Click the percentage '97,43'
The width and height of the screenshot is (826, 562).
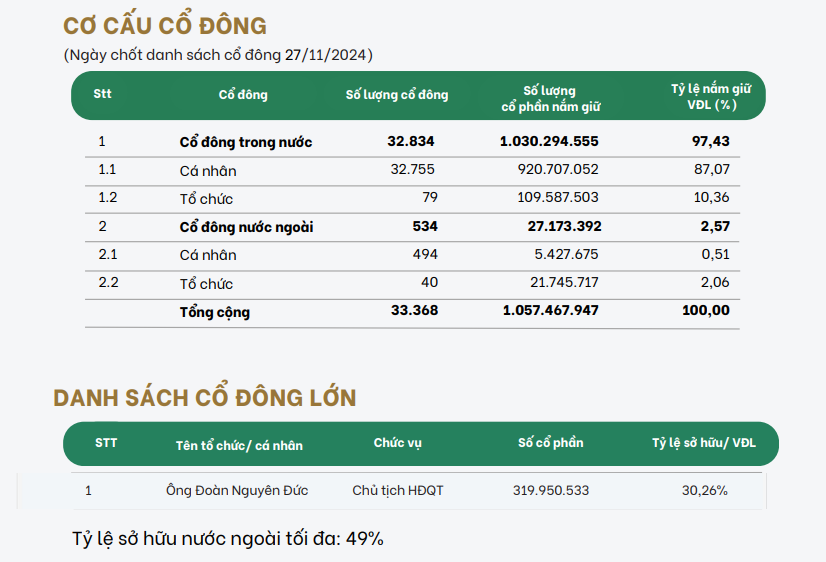711,141
